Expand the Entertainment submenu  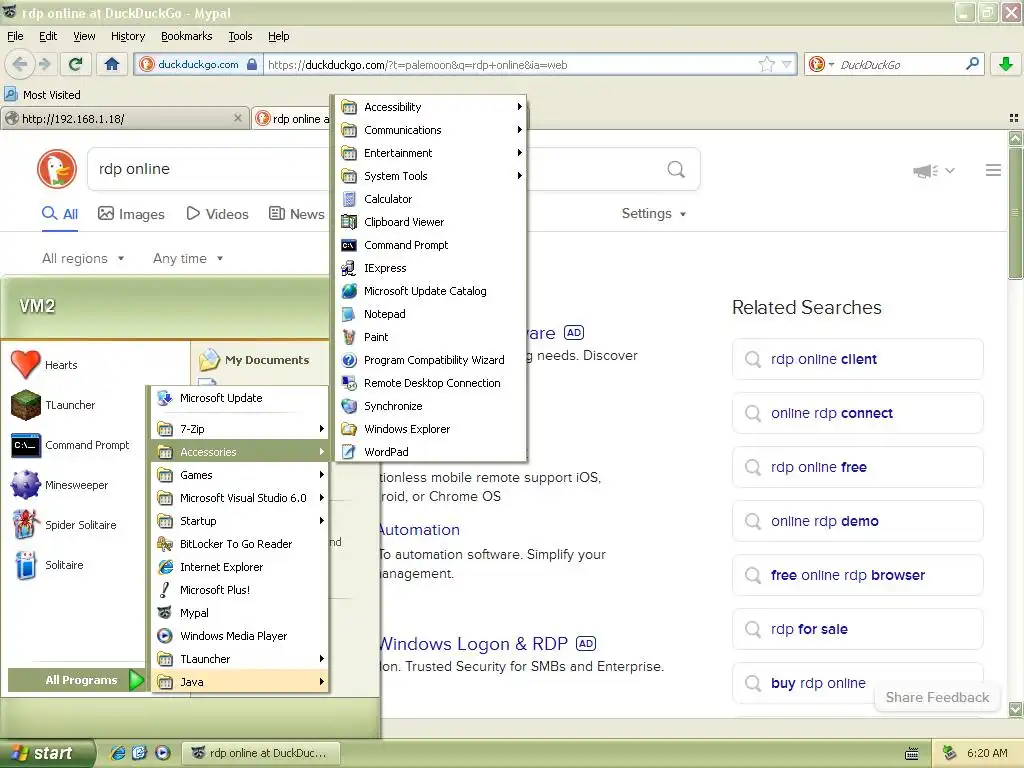point(431,153)
